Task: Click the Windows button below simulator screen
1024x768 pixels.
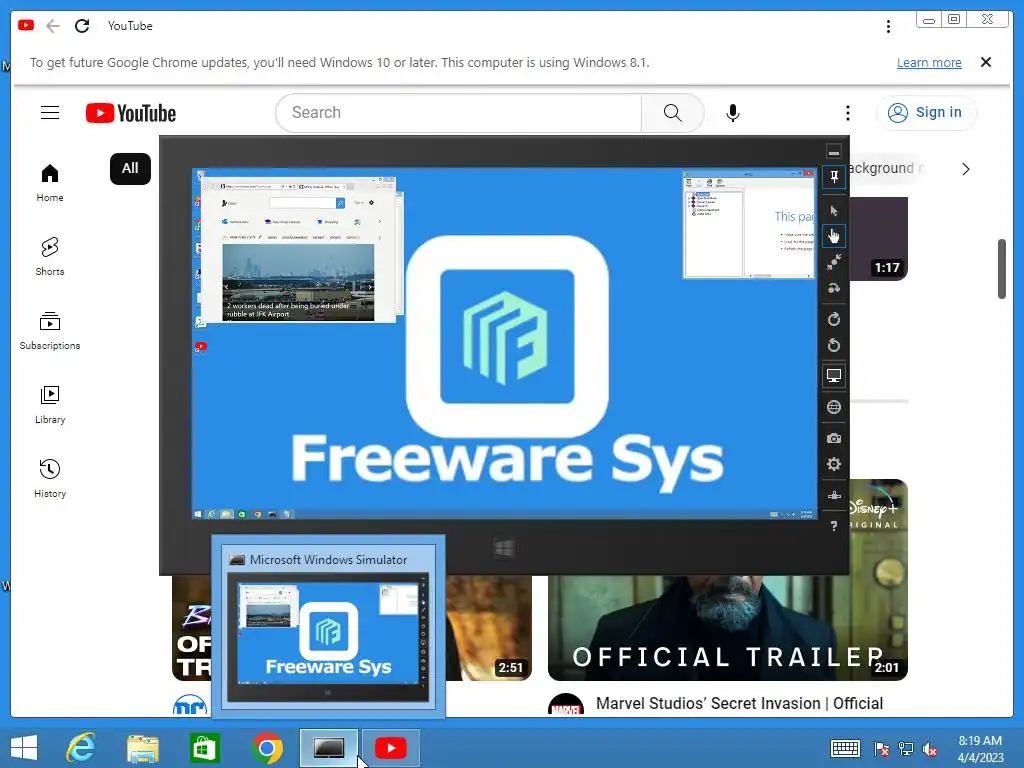Action: click(x=504, y=548)
